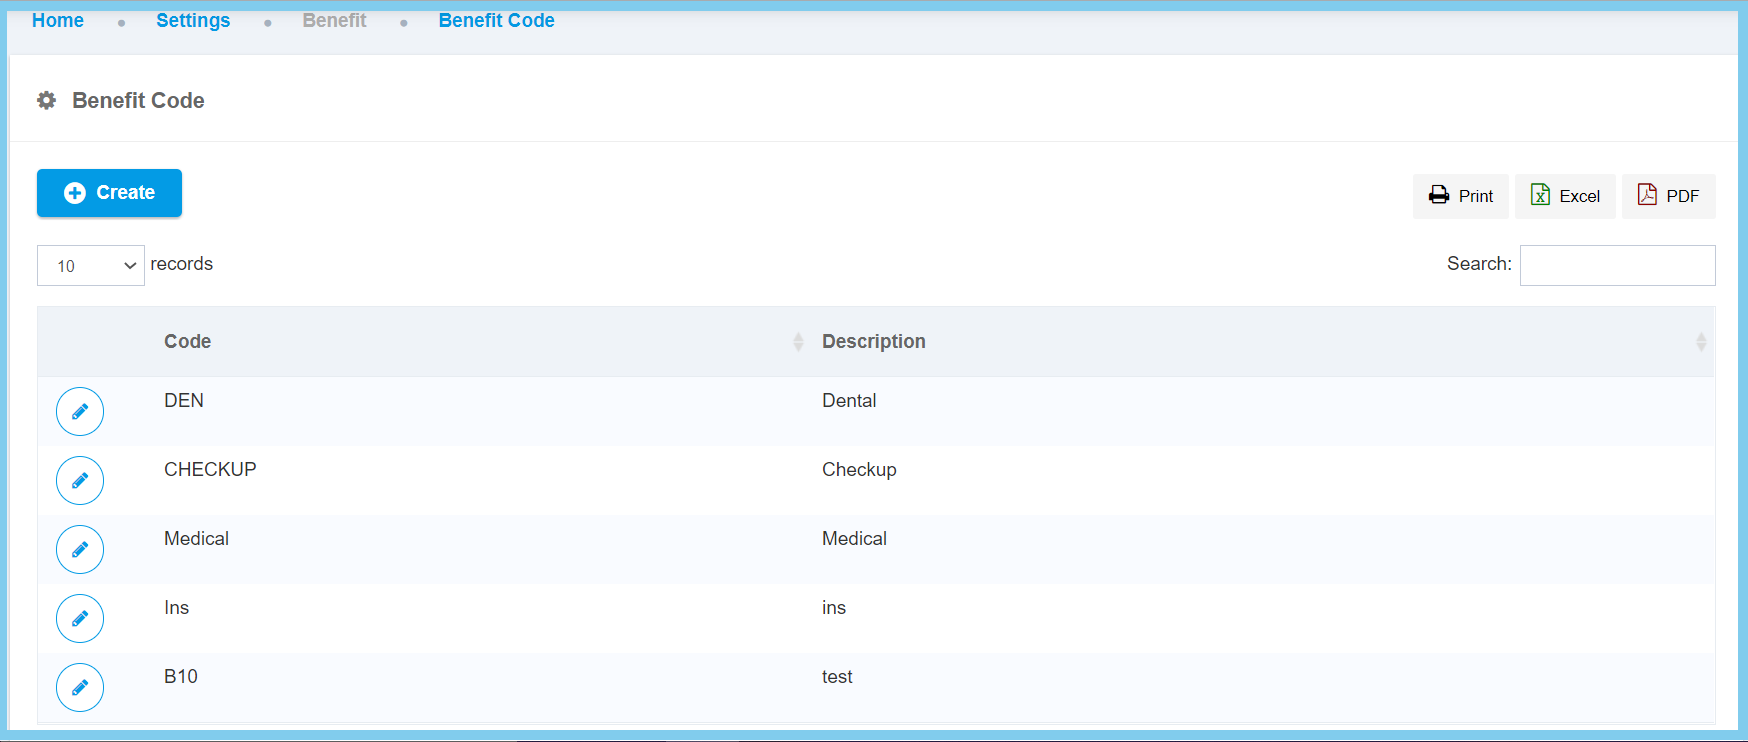Image resolution: width=1748 pixels, height=742 pixels.
Task: Open the Benefit Code breadcrumb link
Action: click(496, 21)
